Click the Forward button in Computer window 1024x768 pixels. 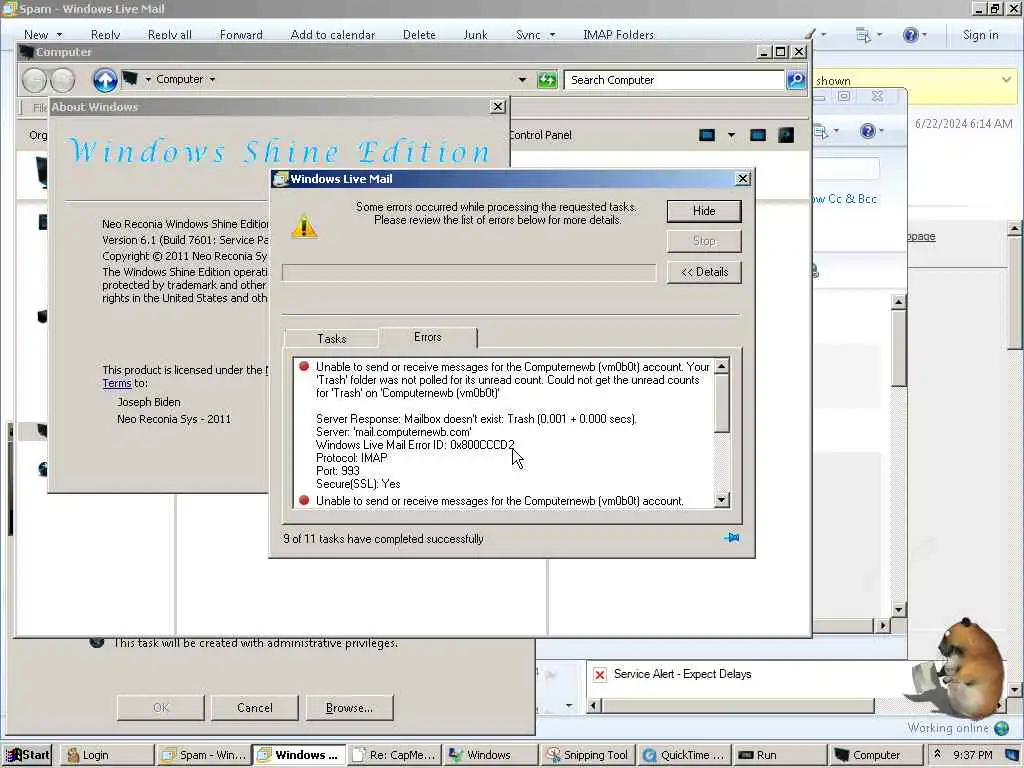click(63, 80)
